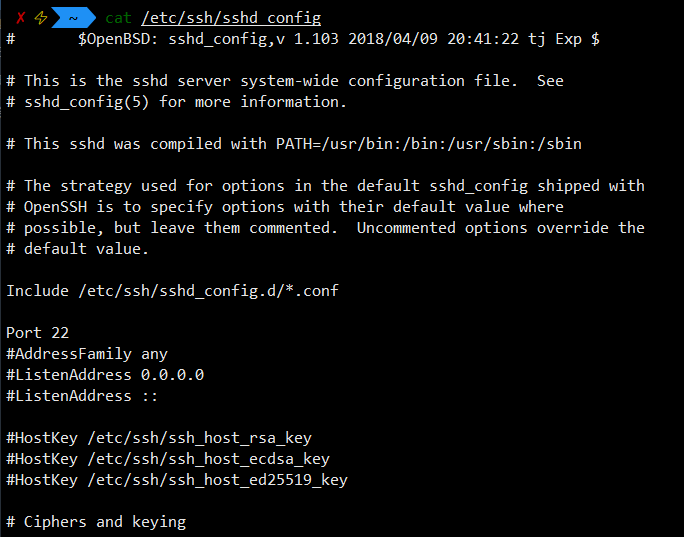Screen dimensions: 684x537
Task: Click the '# Ciphers and keying' comment
Action: coord(96,522)
